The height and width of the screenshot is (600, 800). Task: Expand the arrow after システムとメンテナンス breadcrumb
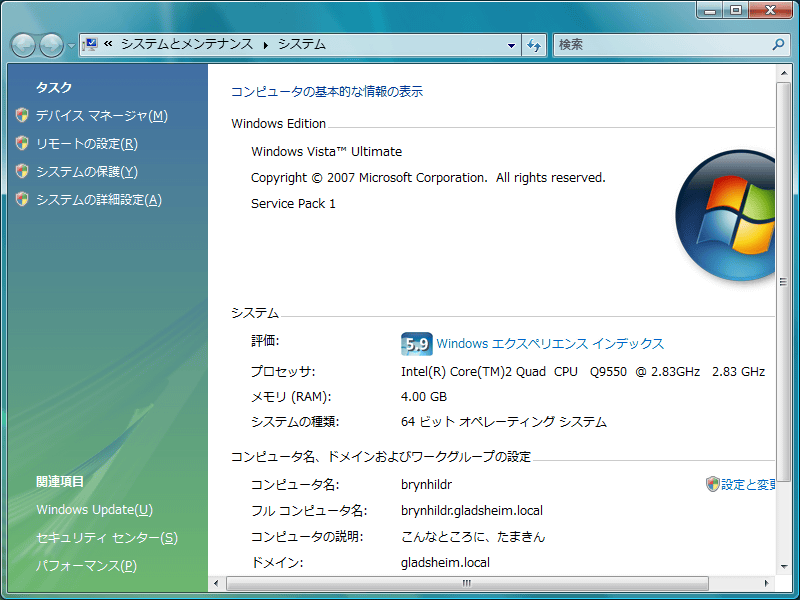tap(266, 45)
